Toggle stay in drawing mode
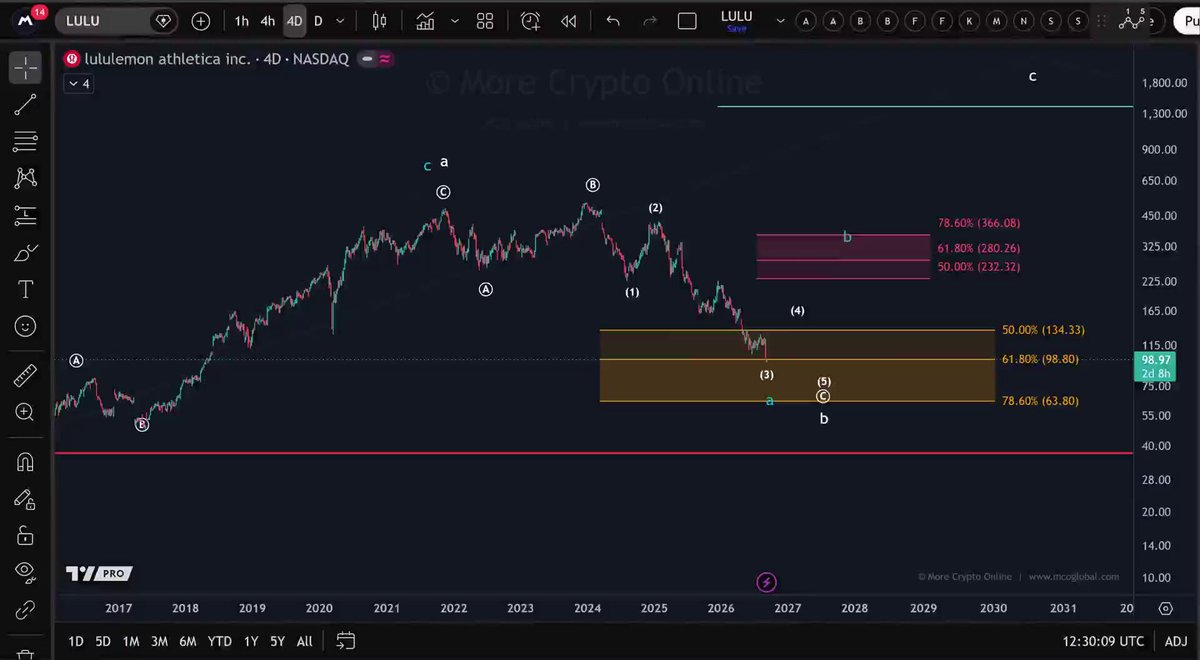The height and width of the screenshot is (660, 1200). (25, 499)
